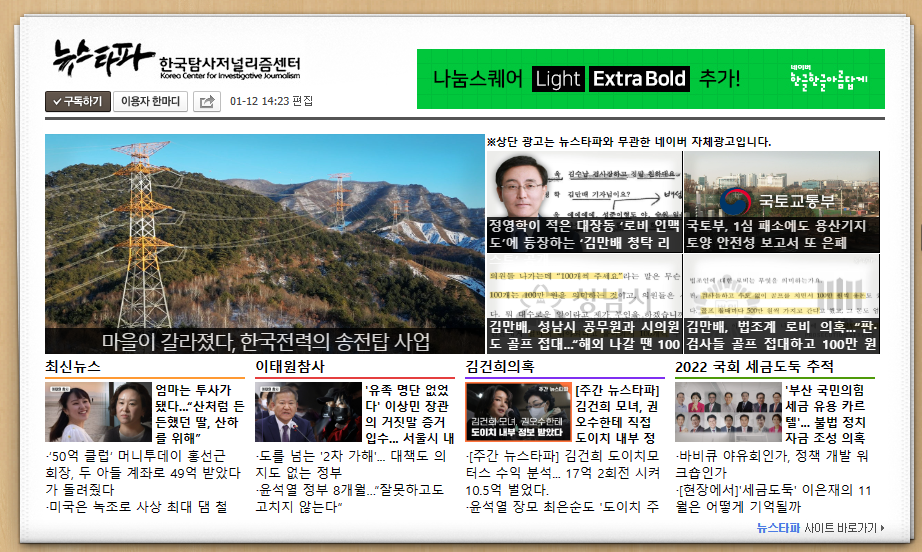
Task: Open 김만배 법조계 로비 의혹 article
Action: [x=782, y=304]
